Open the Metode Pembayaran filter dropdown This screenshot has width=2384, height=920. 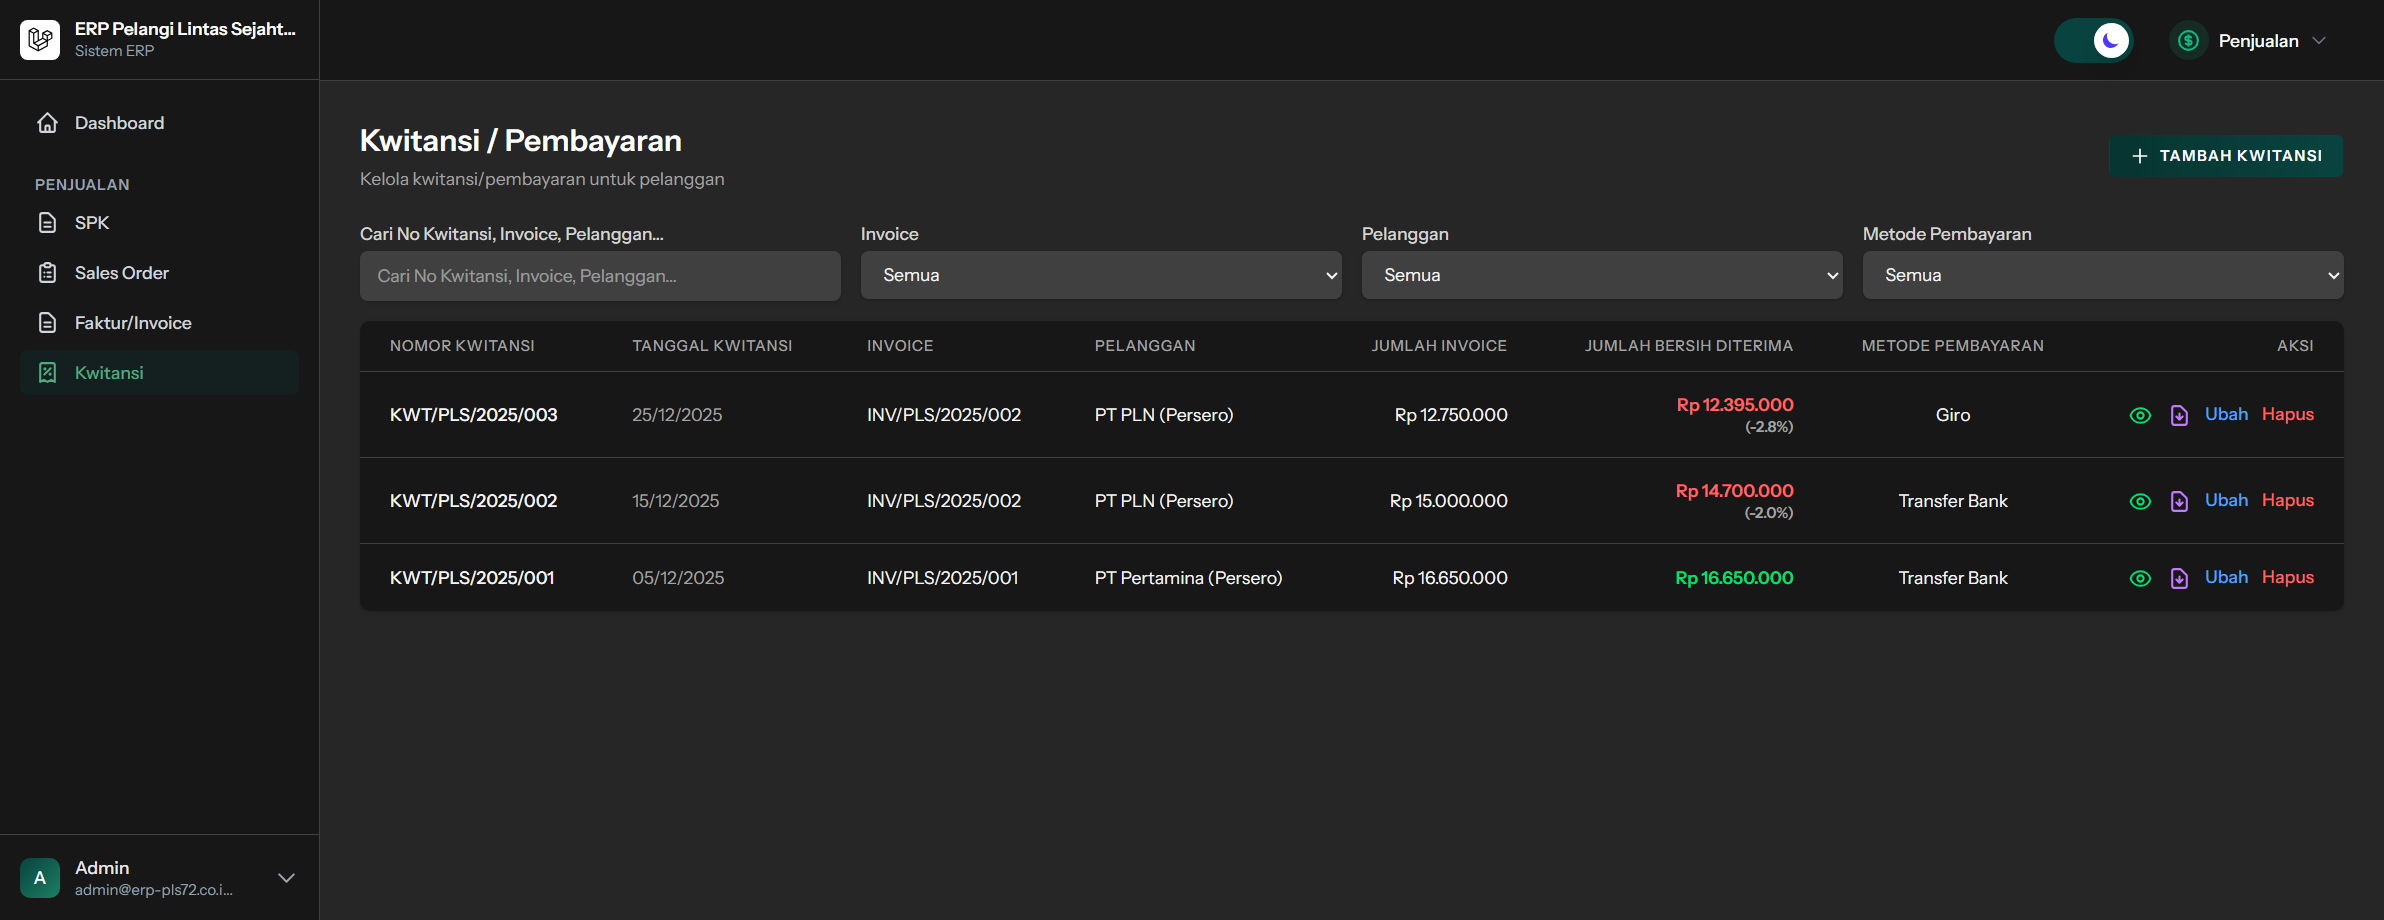point(2102,275)
